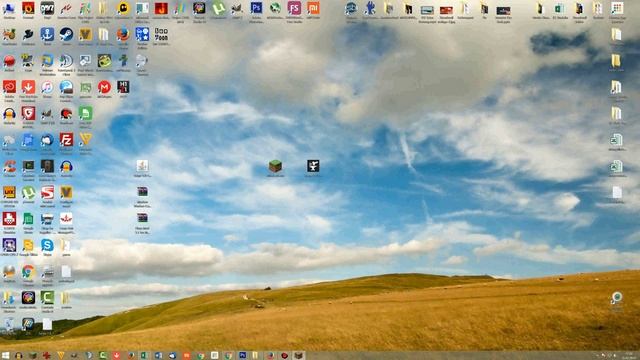Screen dimensions: 640x360
Task: Open the desktop Camtasia green C shortcut
Action: (47, 298)
